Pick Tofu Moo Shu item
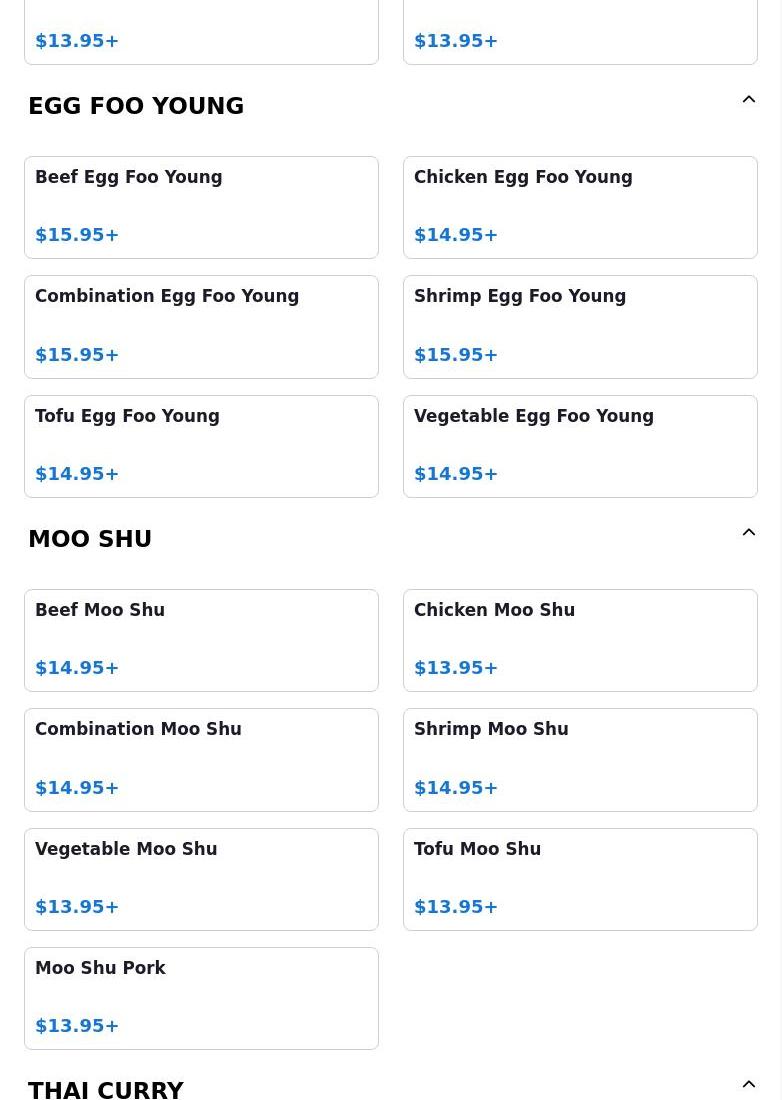Viewport: 782px width, 1100px height. (580, 879)
